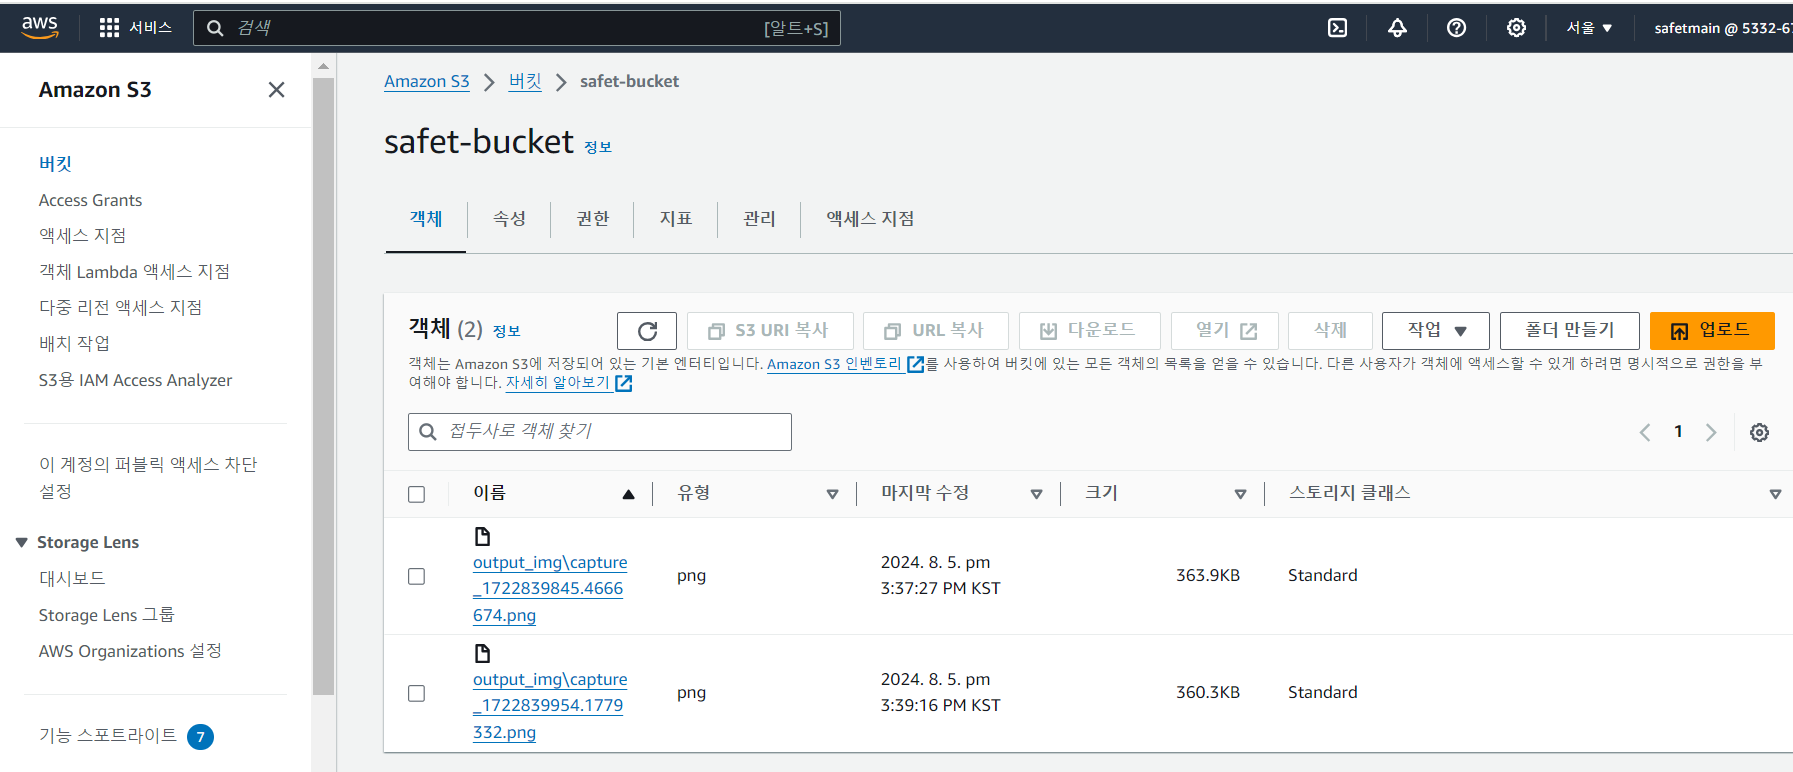
Task: Click the Download button
Action: pyautogui.click(x=1090, y=331)
